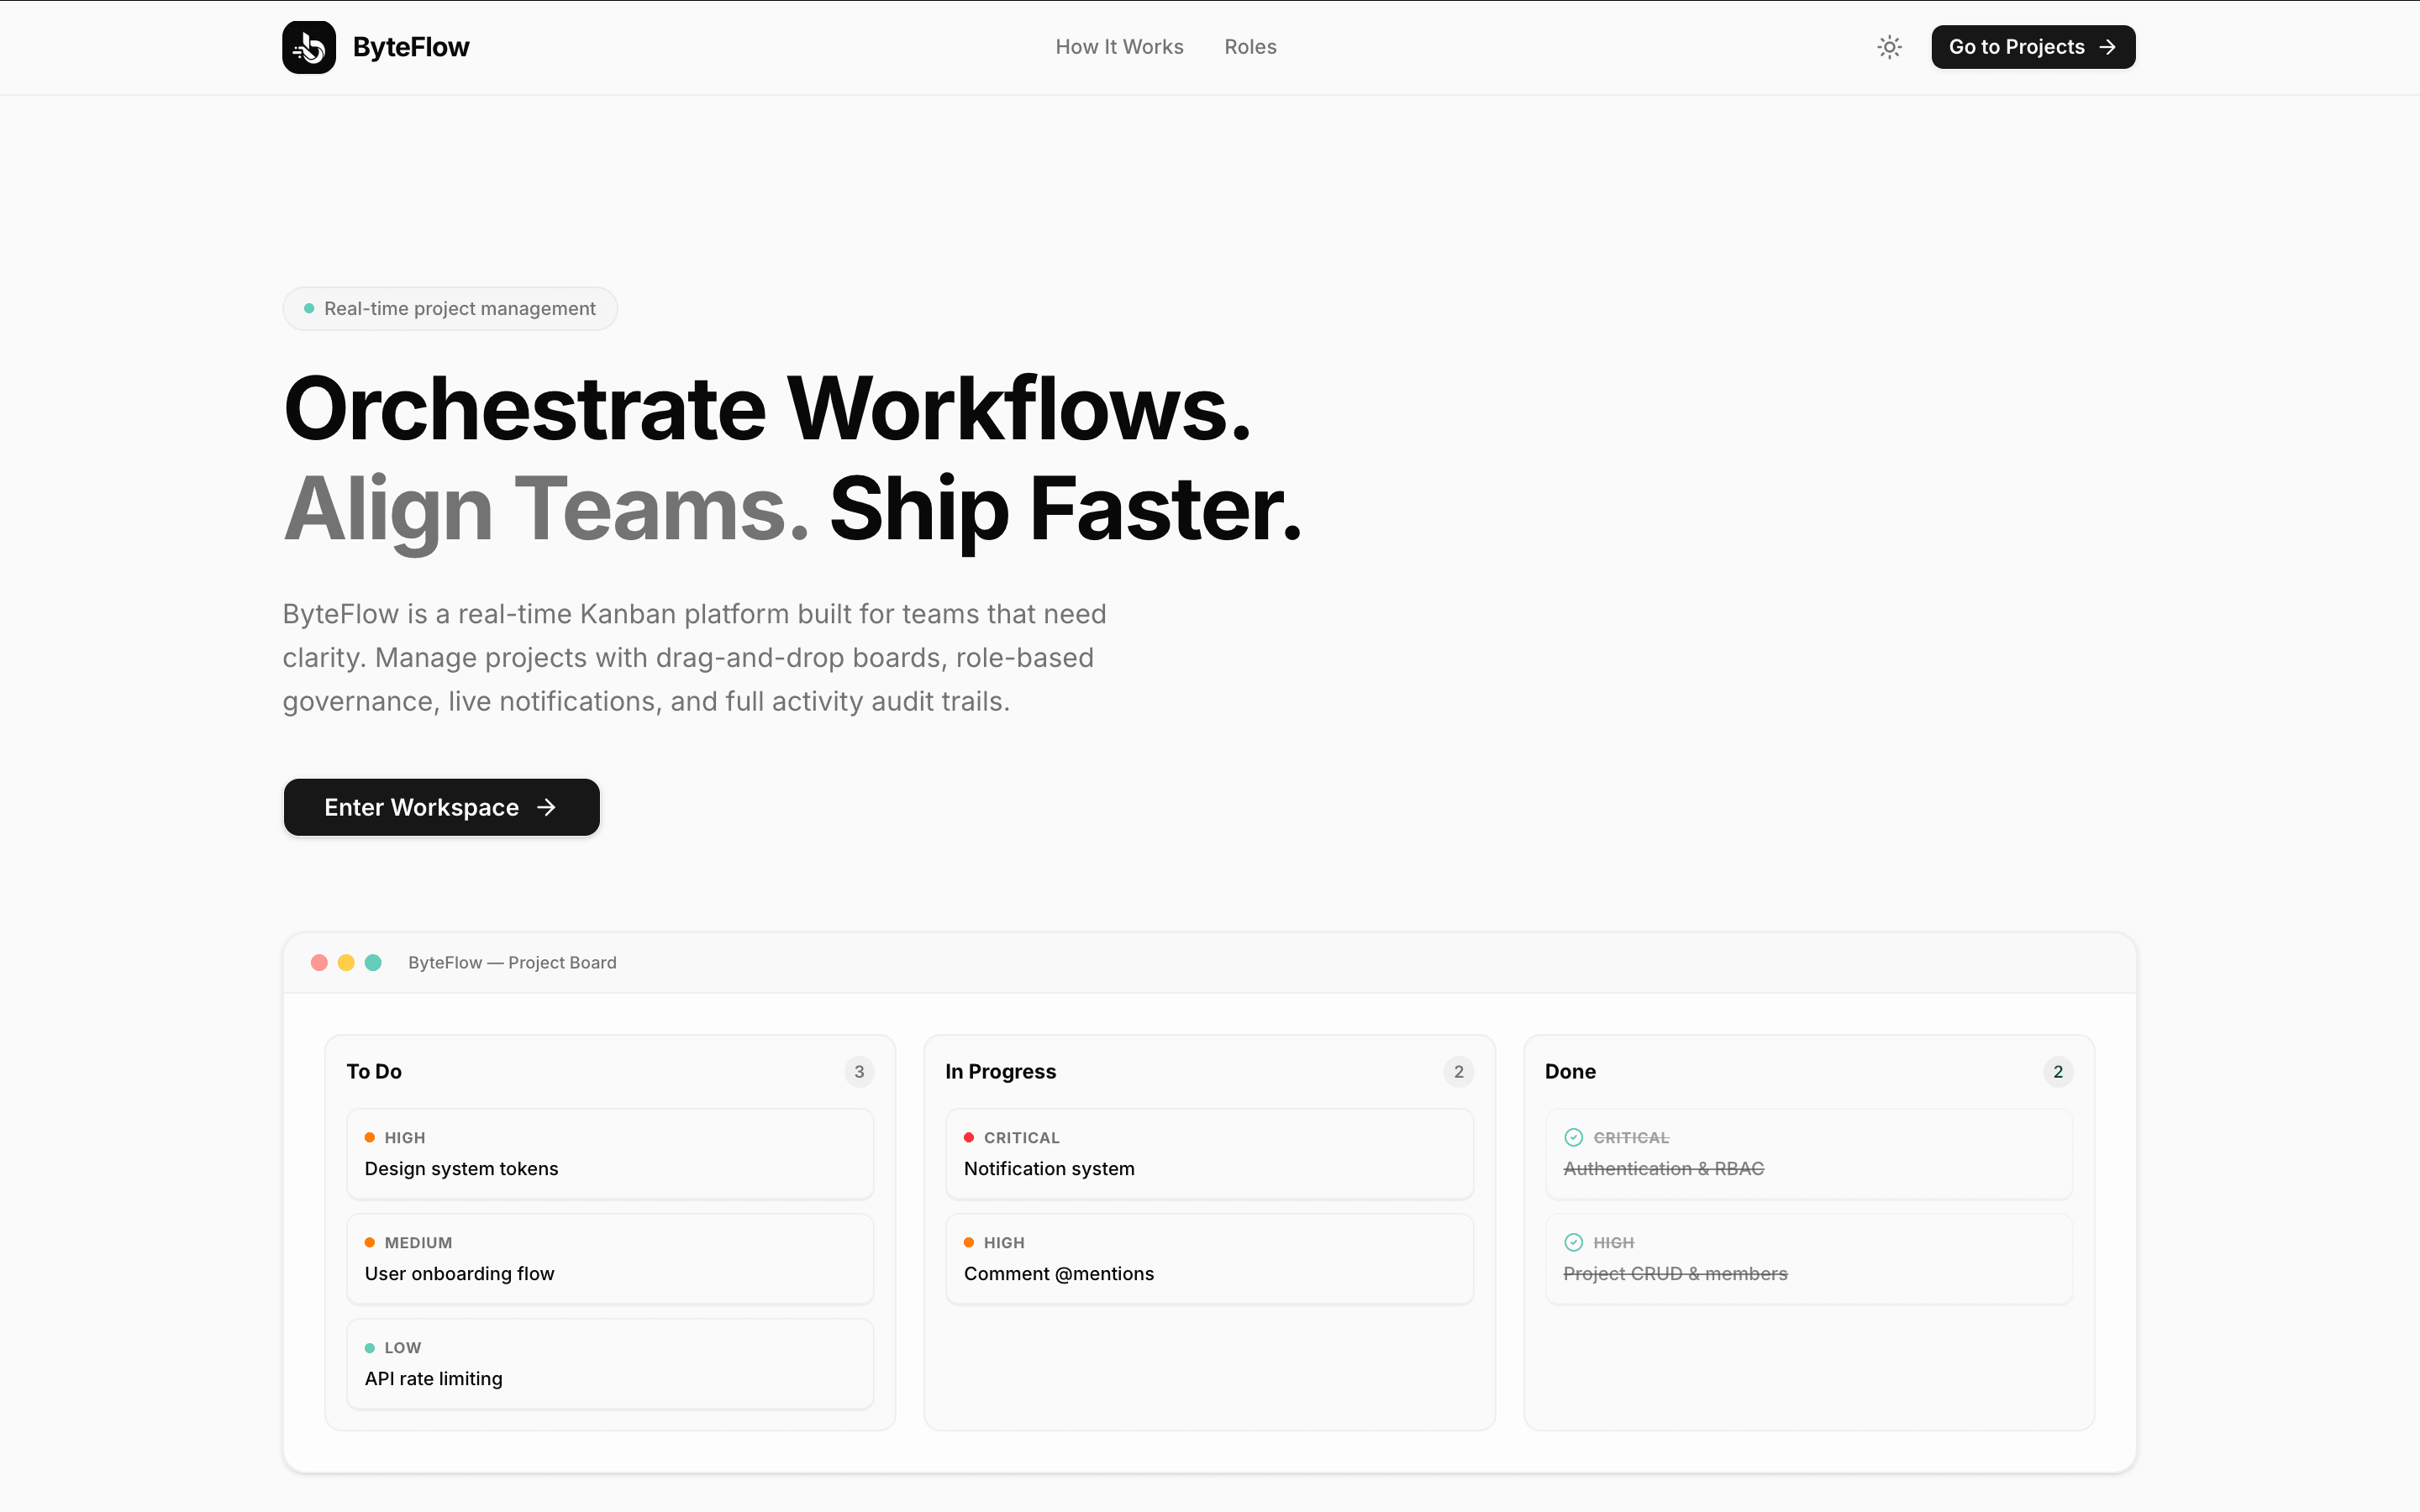This screenshot has width=2420, height=1512.
Task: Click the red window dot on Project Board
Action: [x=319, y=962]
